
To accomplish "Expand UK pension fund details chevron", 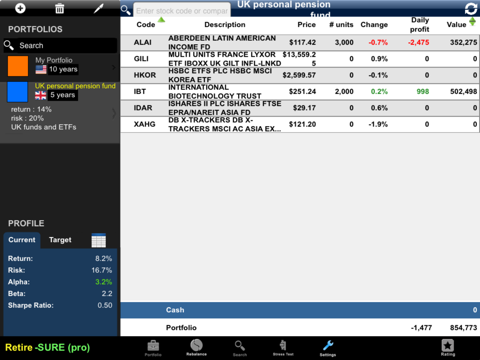I will point(114,114).
